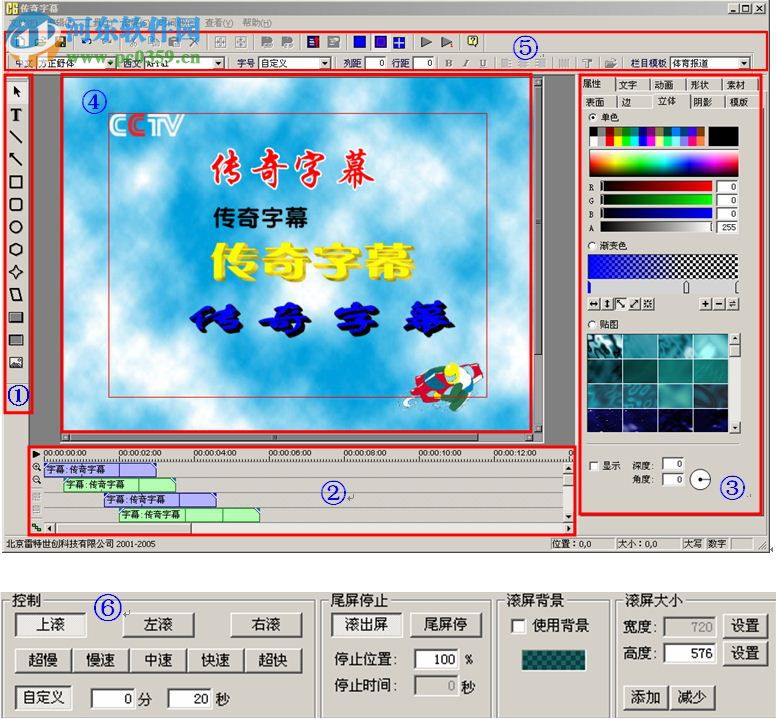Switch to the 动画 tab
Image resolution: width=776 pixels, height=719 pixels.
[x=664, y=85]
